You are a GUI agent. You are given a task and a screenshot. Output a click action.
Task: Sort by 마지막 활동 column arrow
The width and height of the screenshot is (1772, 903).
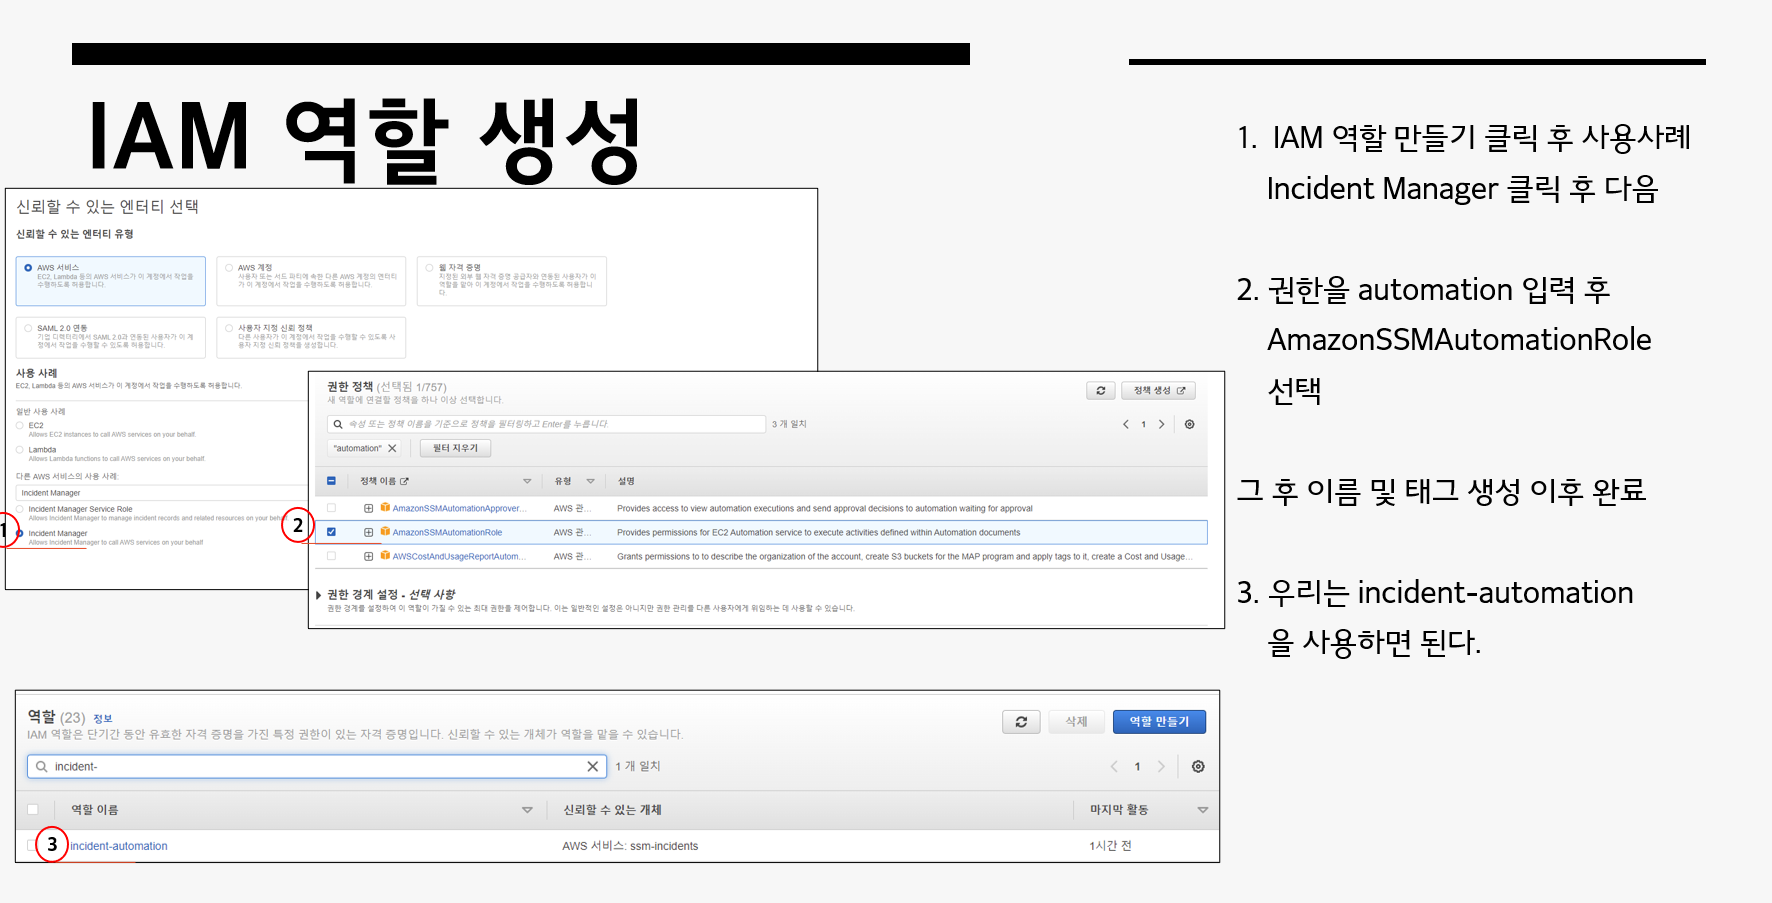1203,810
